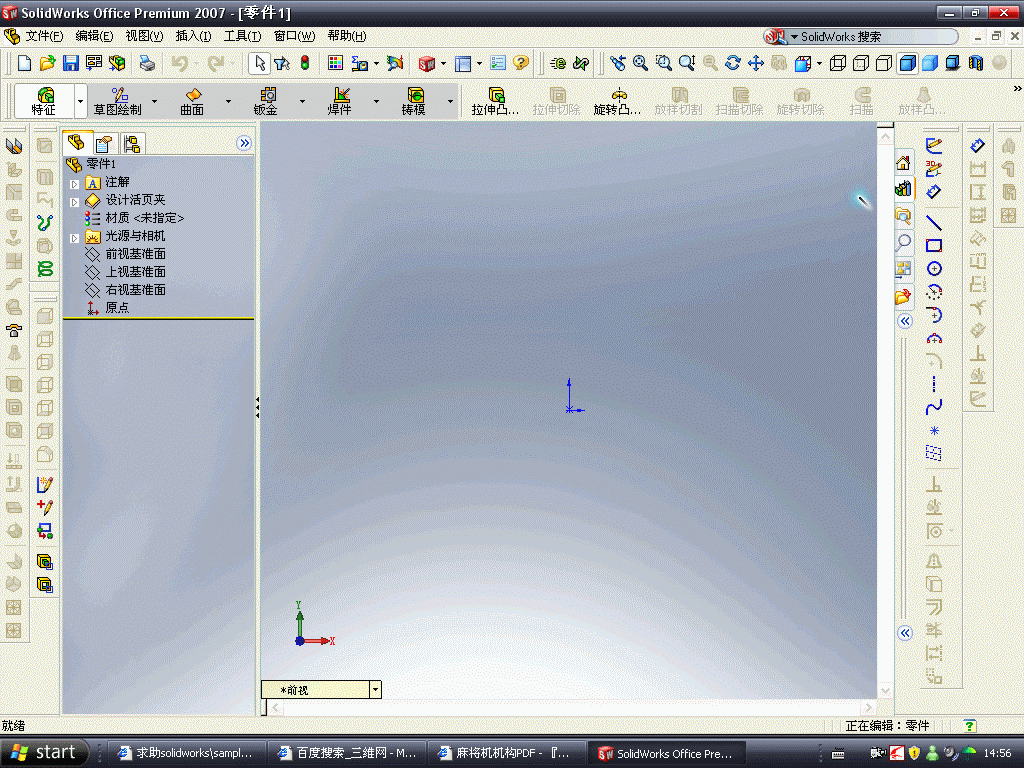Click the traffic-light Rebuild icon
This screenshot has height=768, width=1024.
tap(305, 63)
